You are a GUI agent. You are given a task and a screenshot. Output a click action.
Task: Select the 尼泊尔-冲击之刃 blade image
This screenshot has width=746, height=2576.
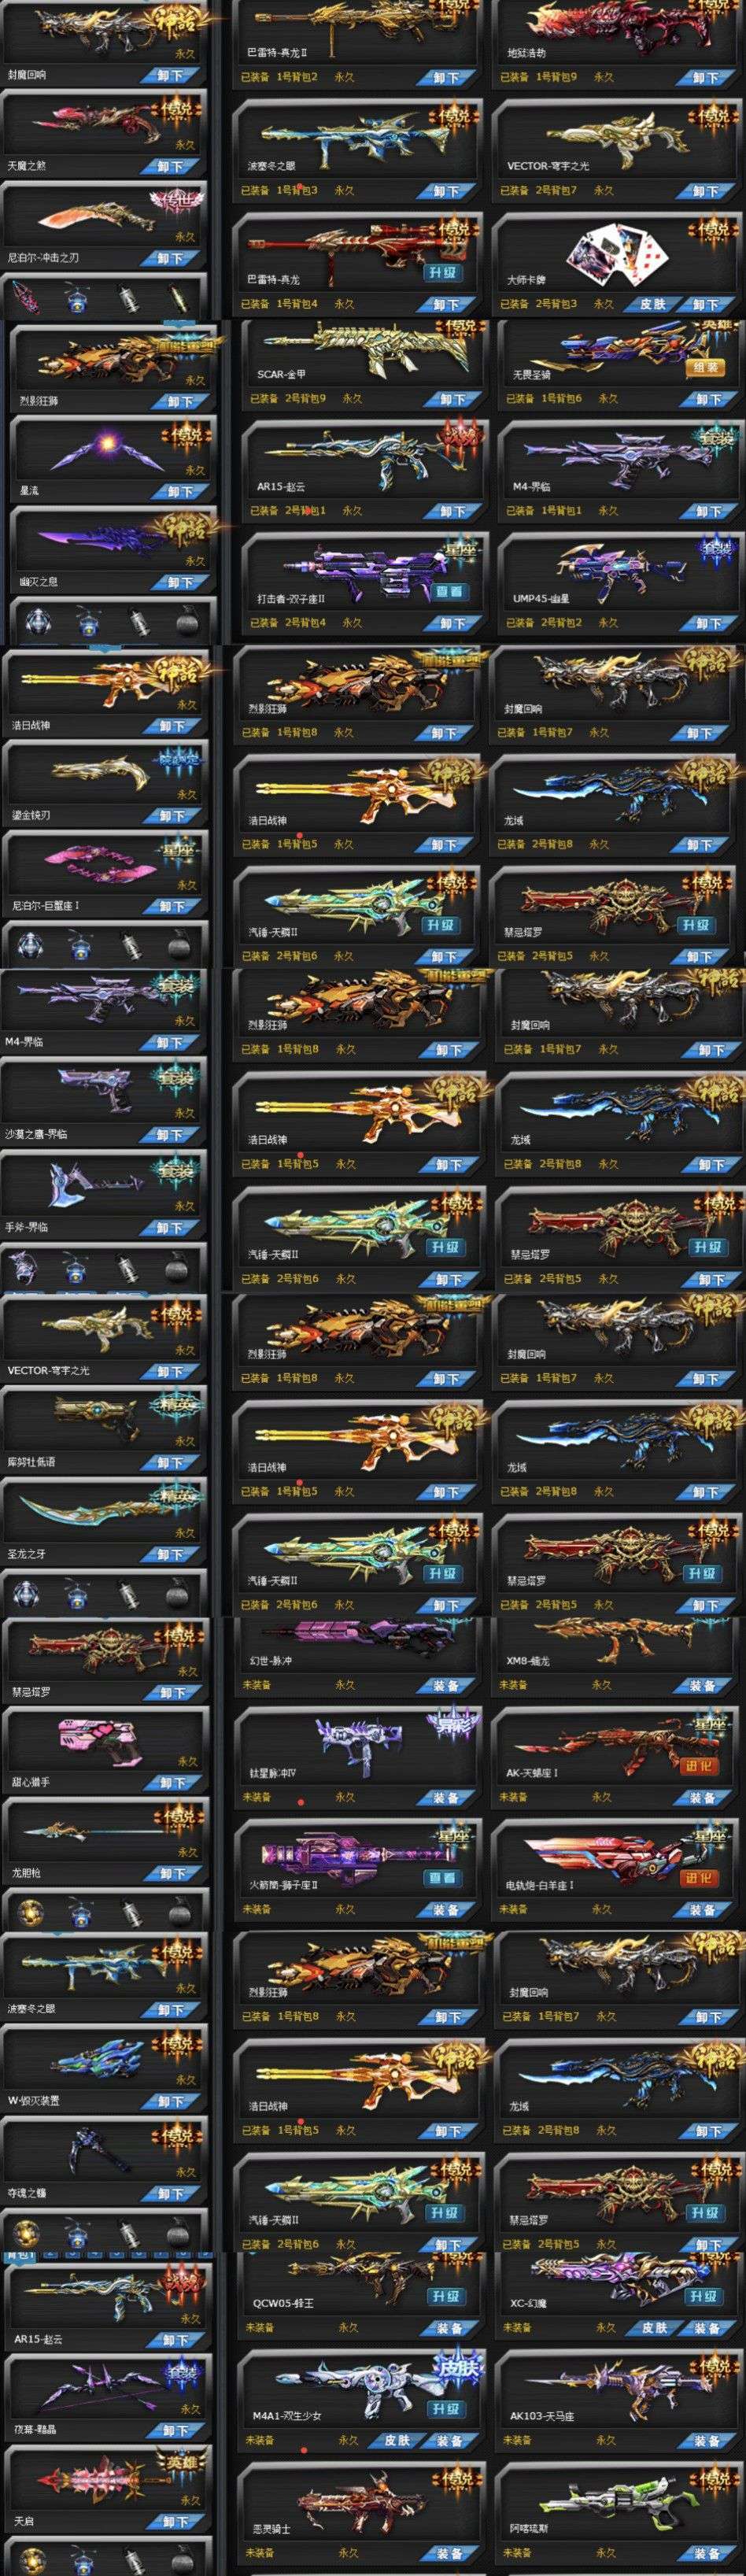pos(100,215)
